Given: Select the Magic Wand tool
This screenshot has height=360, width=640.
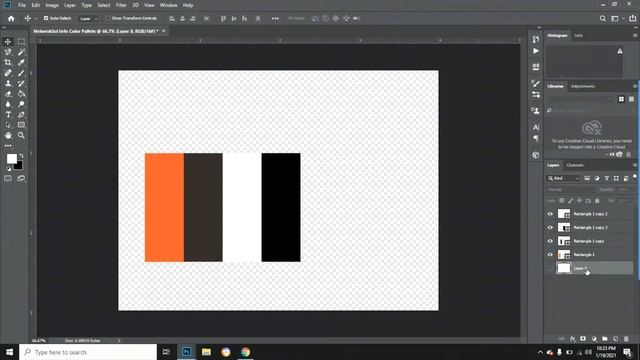Looking at the screenshot, I should [21, 52].
